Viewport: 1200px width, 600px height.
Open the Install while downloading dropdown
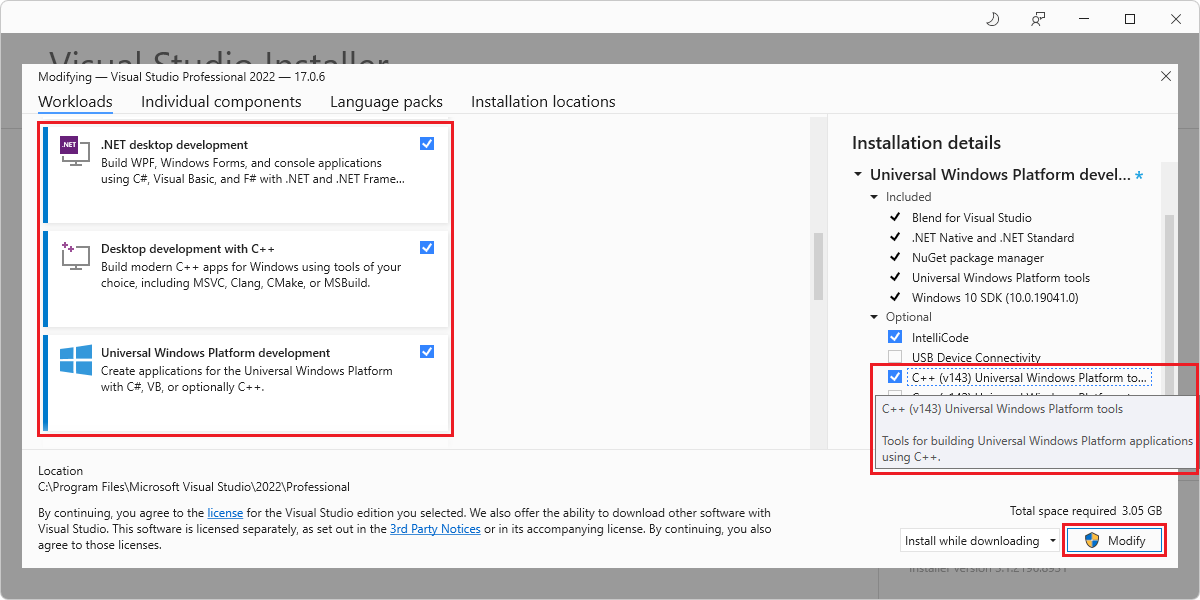tap(1051, 540)
